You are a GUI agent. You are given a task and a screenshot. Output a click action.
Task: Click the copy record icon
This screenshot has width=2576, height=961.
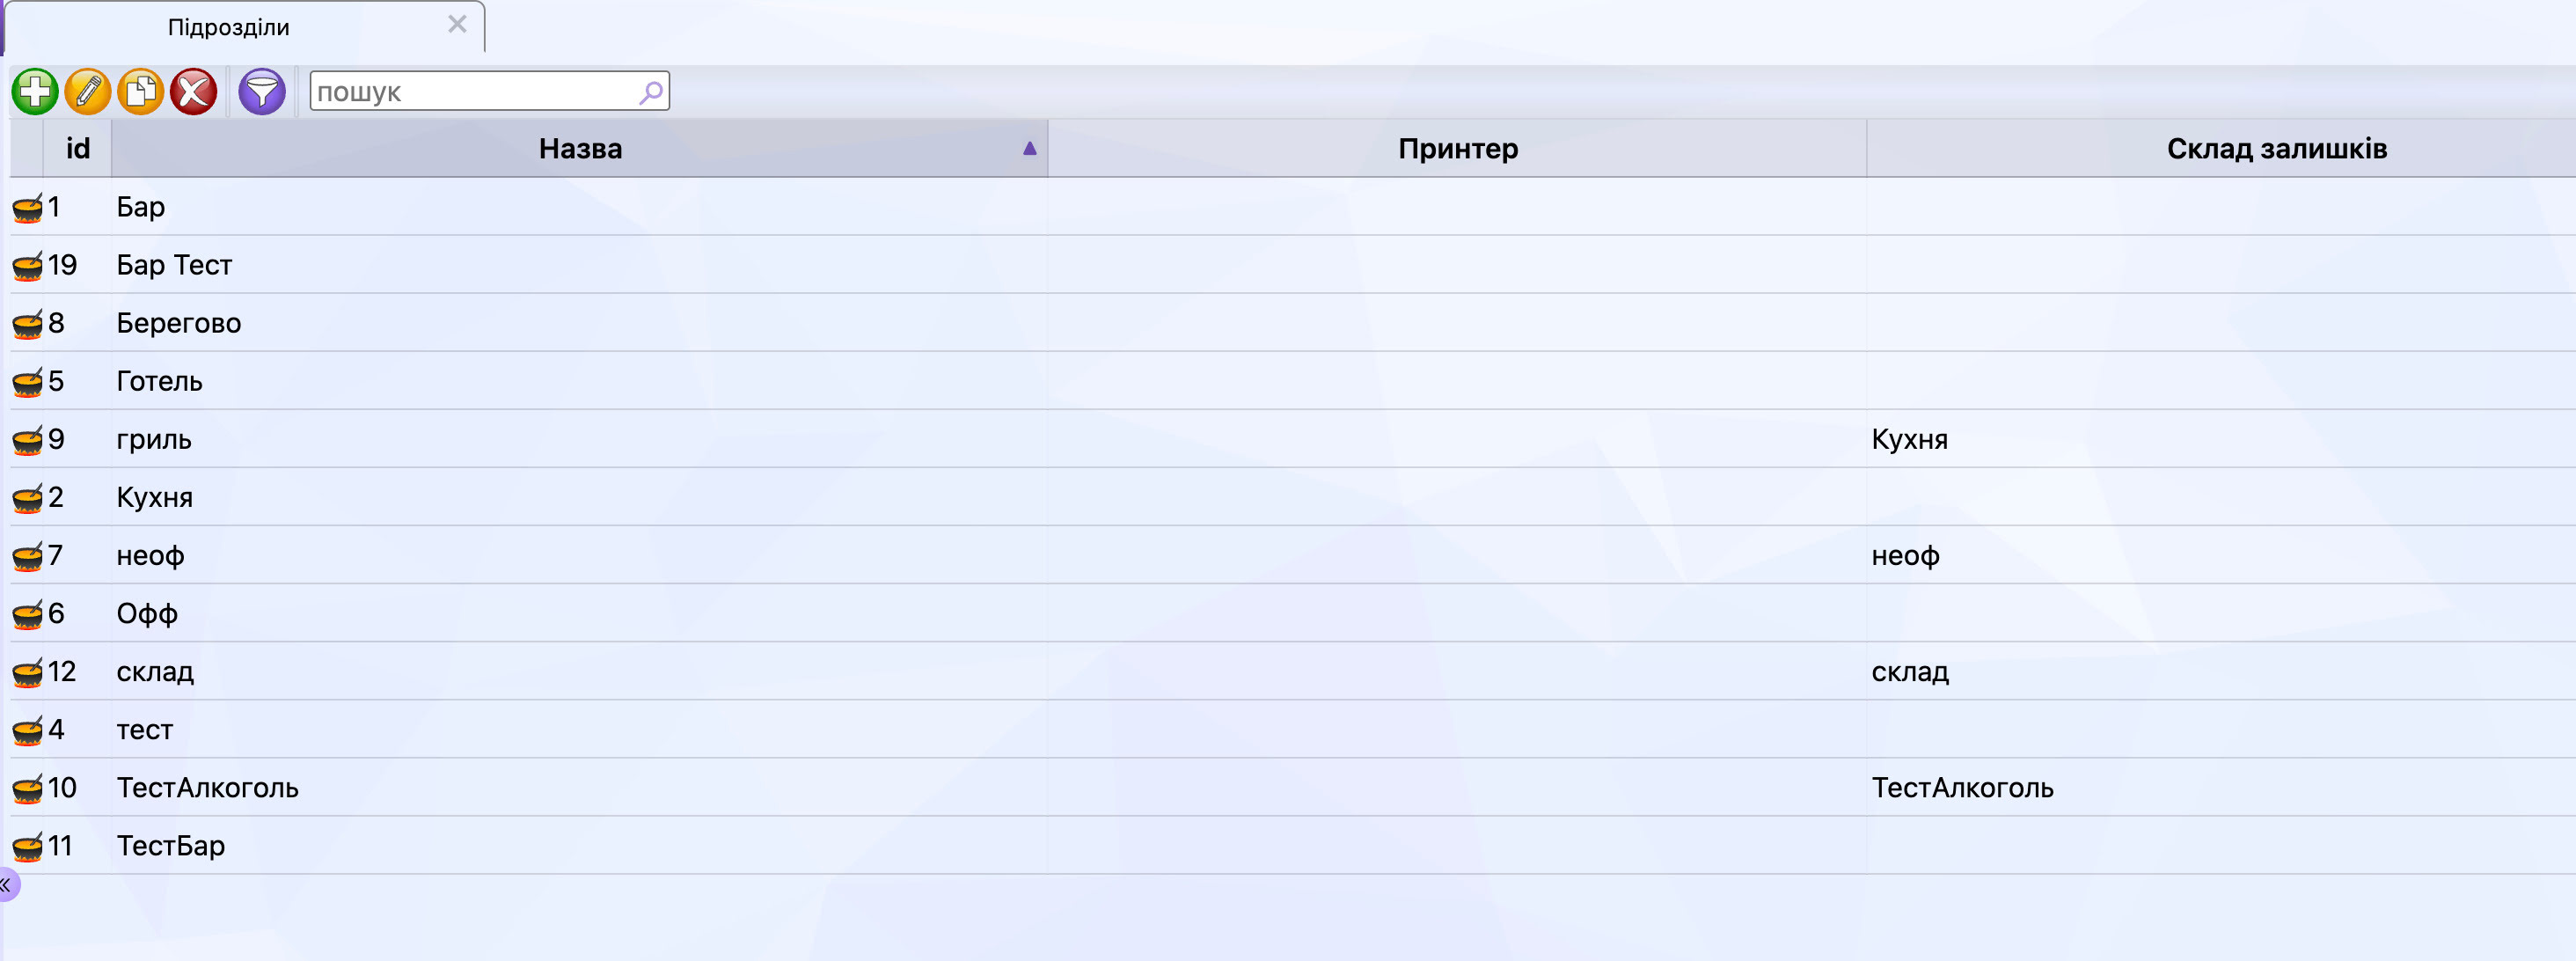[141, 92]
